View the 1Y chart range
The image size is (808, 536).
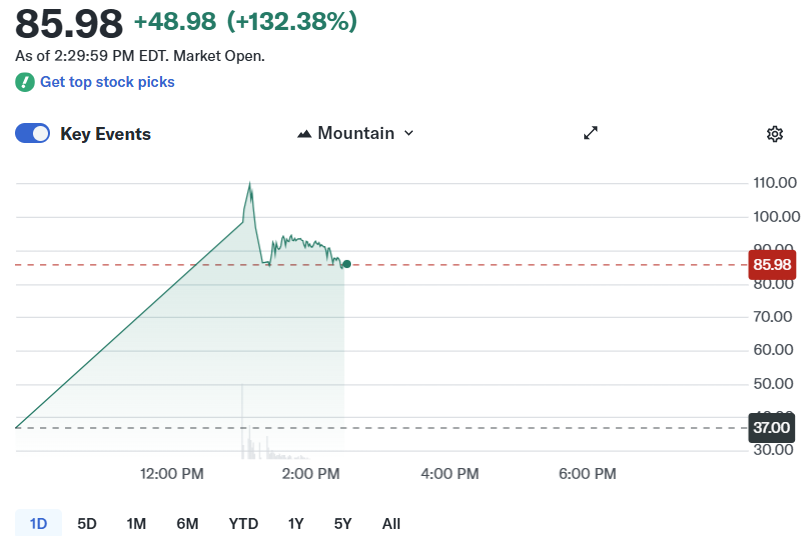296,523
